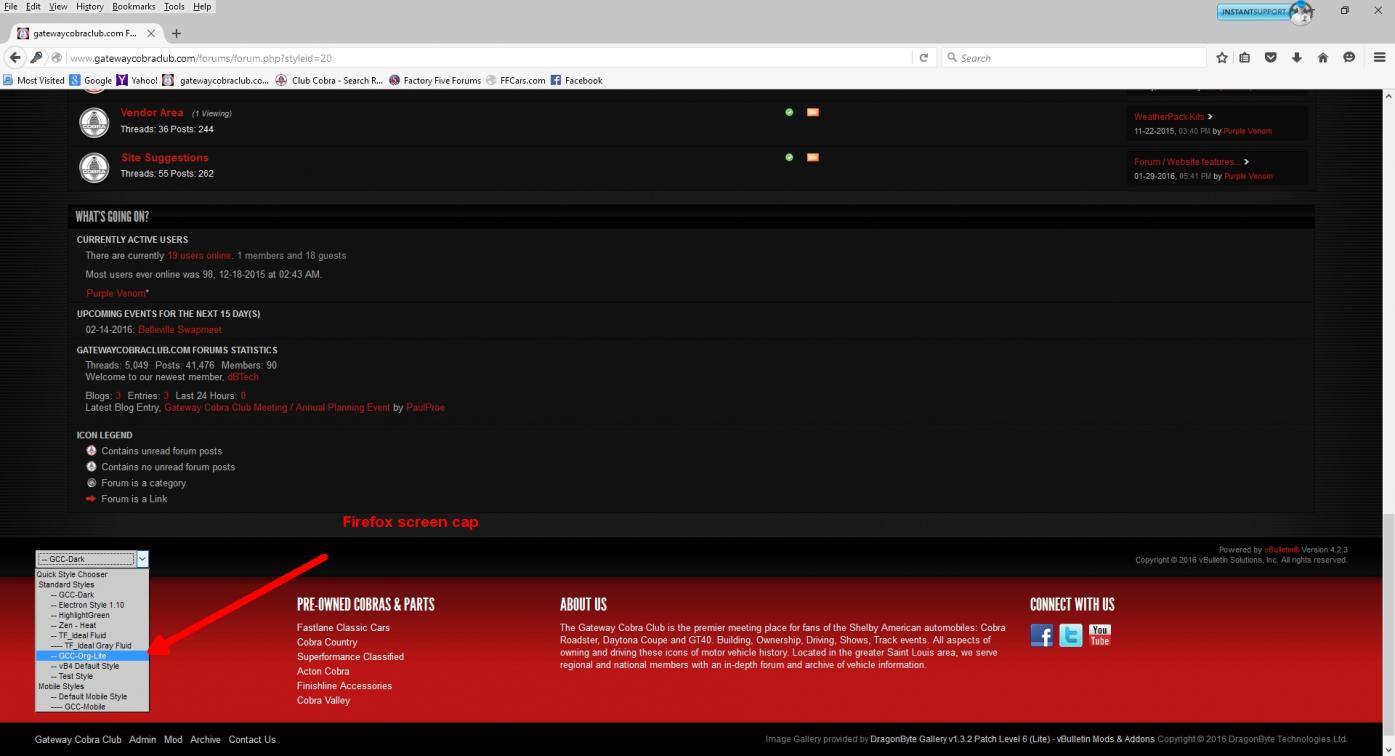1395x756 pixels.
Task: Collapse the GCC-Dark style chooser dropdown arrow
Action: [x=142, y=560]
